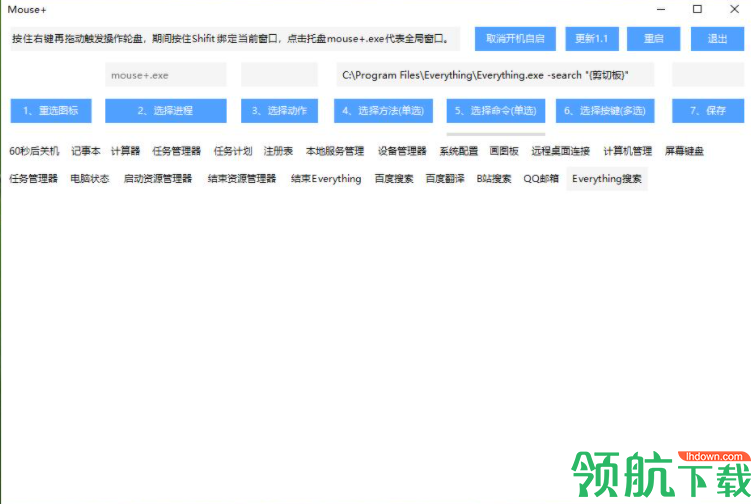This screenshot has height=504, width=751.
Task: Select the 系统配置 command
Action: click(459, 151)
